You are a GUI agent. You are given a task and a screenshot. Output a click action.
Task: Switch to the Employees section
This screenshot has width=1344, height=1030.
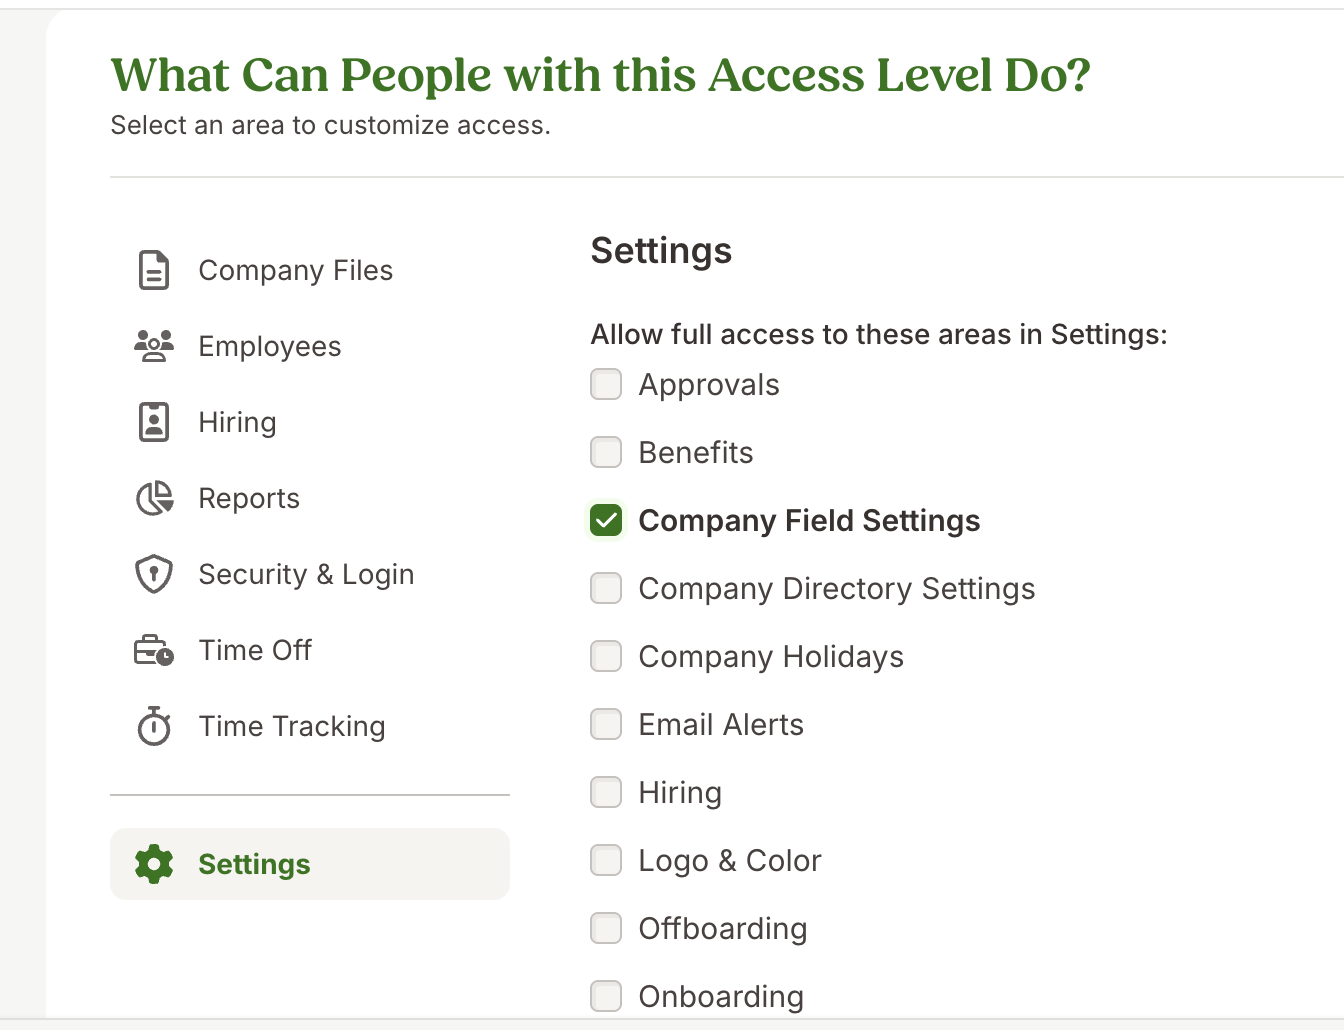[x=270, y=345]
